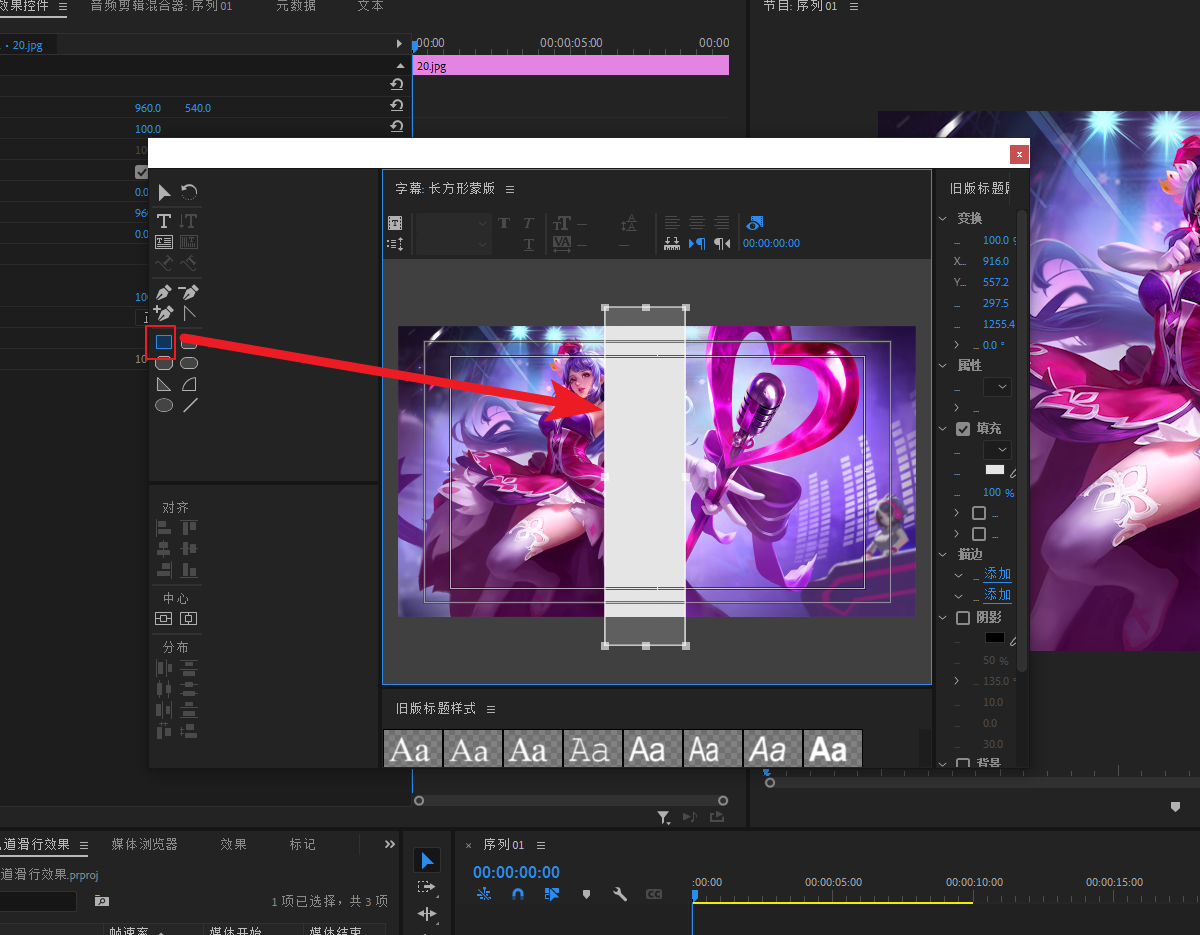Collapse the 描边 strokes section

pyautogui.click(x=943, y=554)
